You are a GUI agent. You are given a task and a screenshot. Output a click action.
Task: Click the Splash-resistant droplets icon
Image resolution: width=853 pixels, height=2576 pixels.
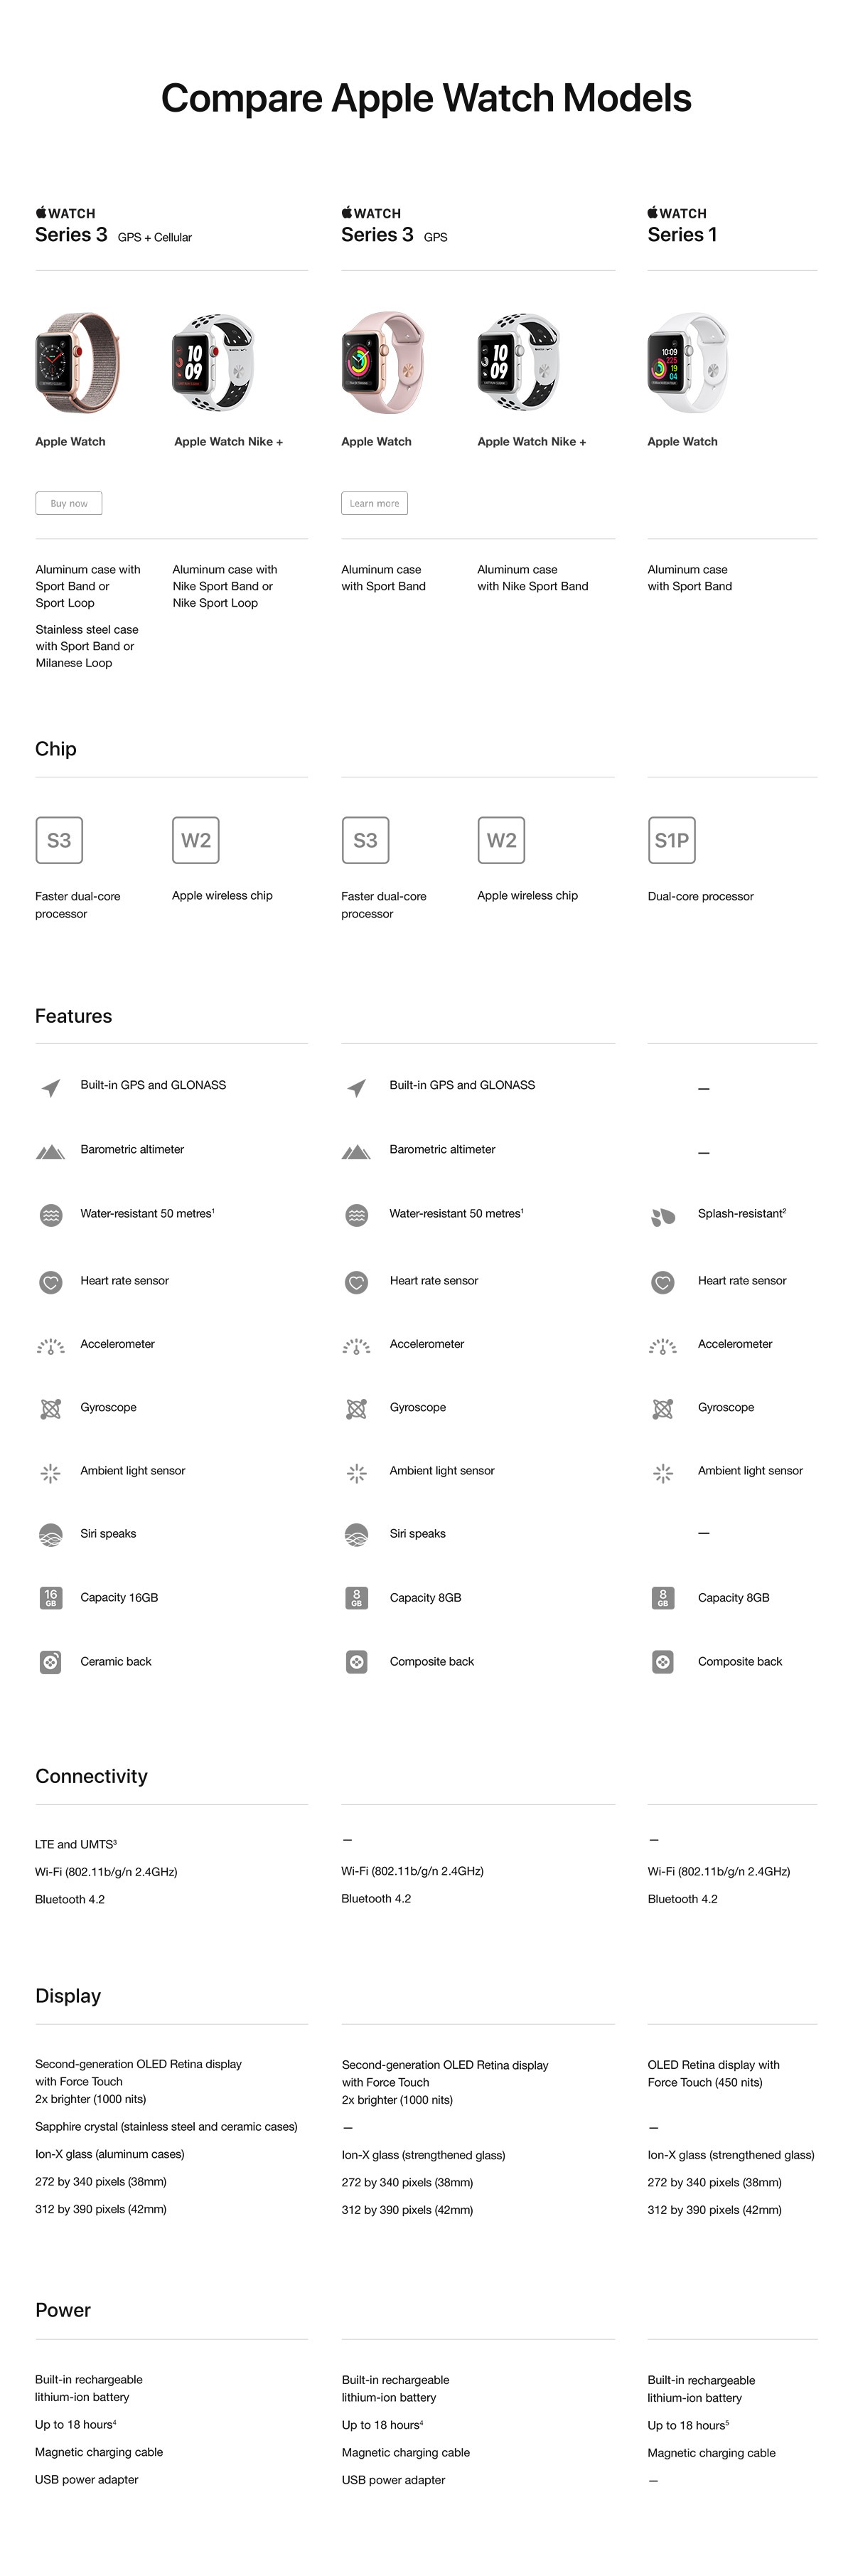[x=662, y=1216]
